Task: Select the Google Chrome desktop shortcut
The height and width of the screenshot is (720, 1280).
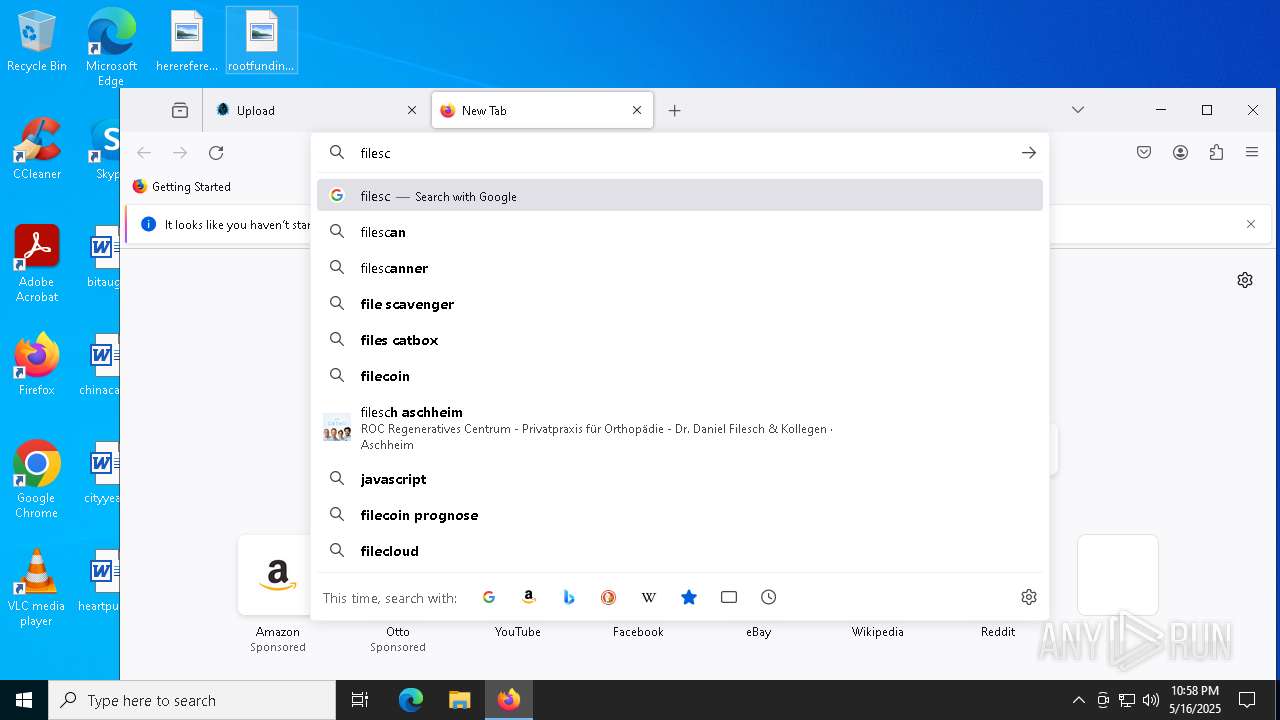Action: pos(37,480)
